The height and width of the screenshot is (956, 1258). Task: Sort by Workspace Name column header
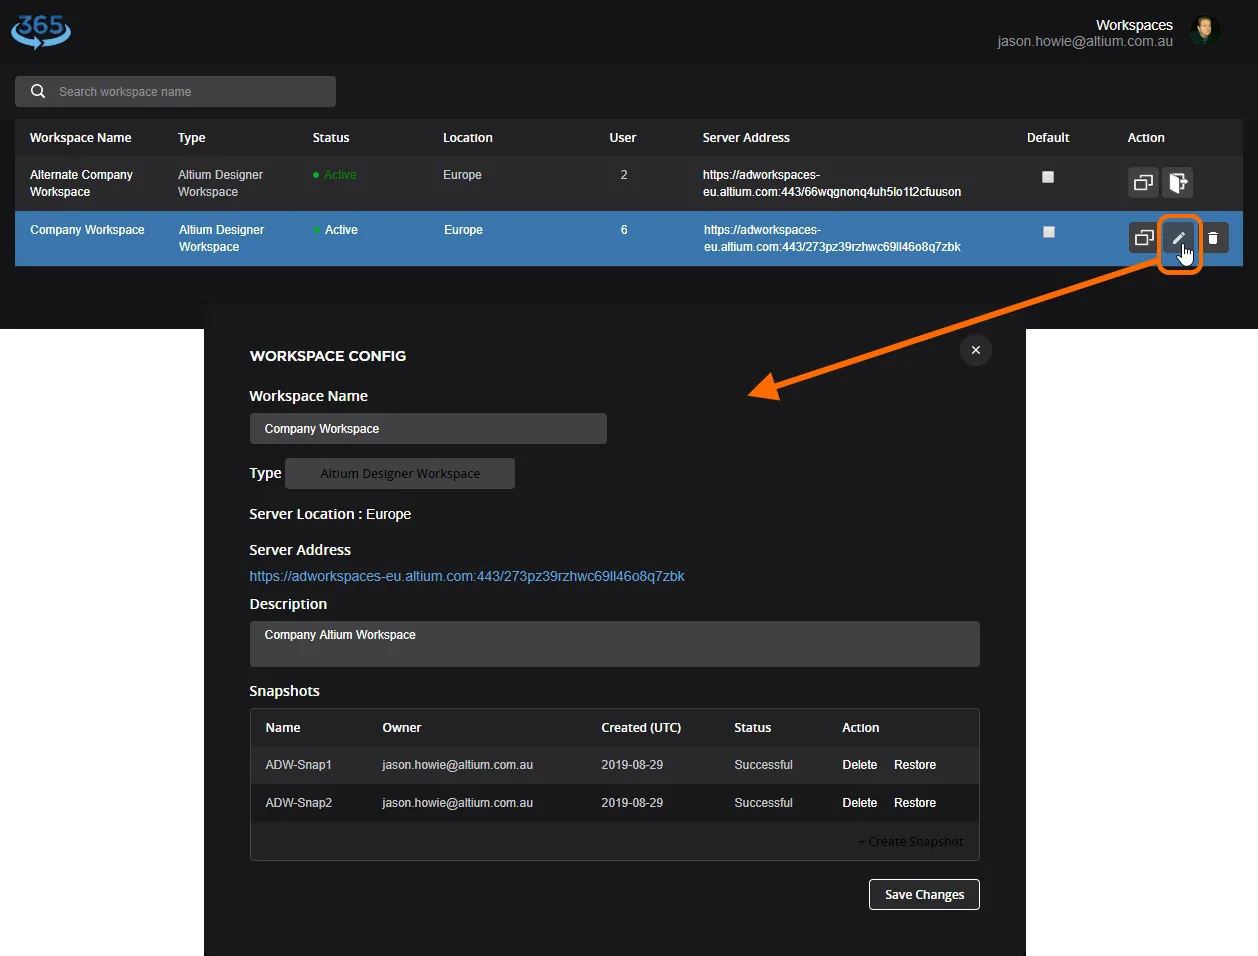(80, 138)
